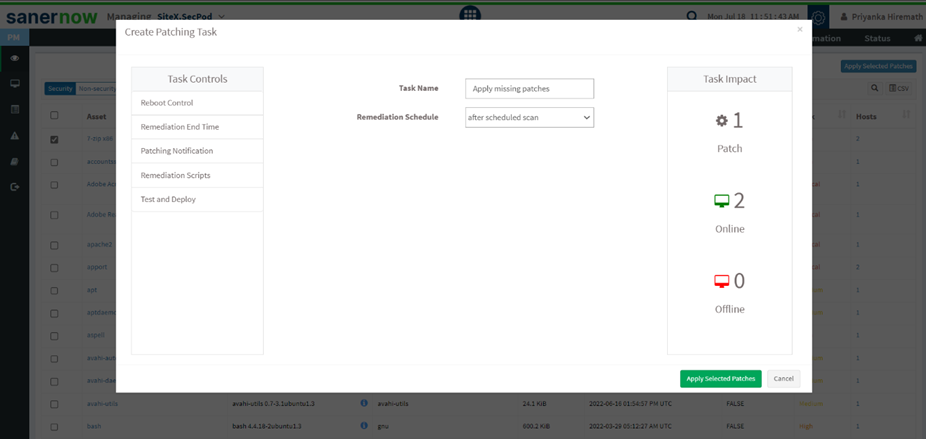Open the settings gear icon in header
Screen dimensions: 926x439
tap(818, 17)
